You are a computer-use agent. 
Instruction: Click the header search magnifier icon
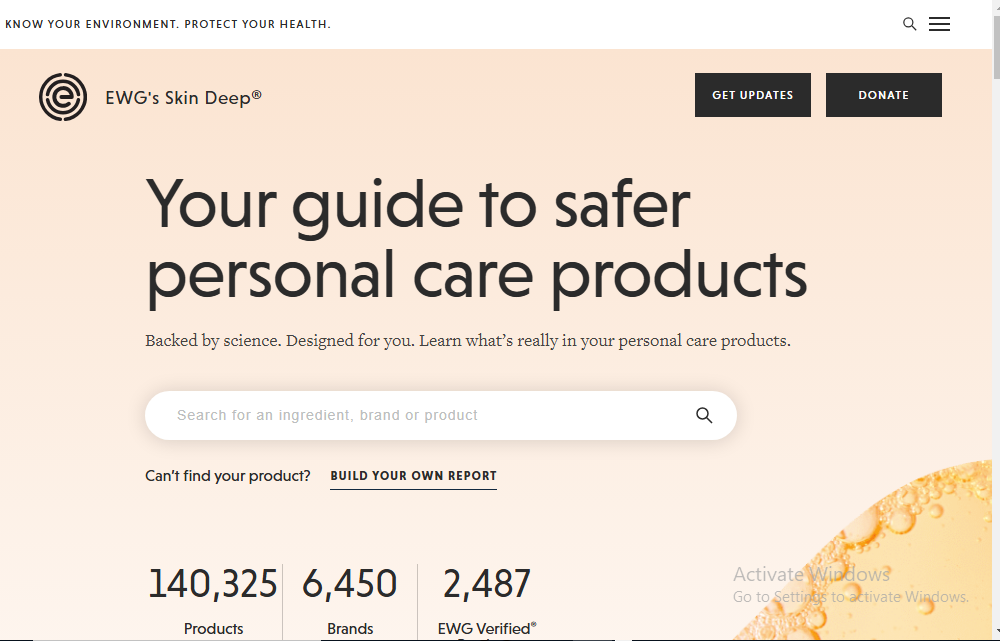point(909,24)
